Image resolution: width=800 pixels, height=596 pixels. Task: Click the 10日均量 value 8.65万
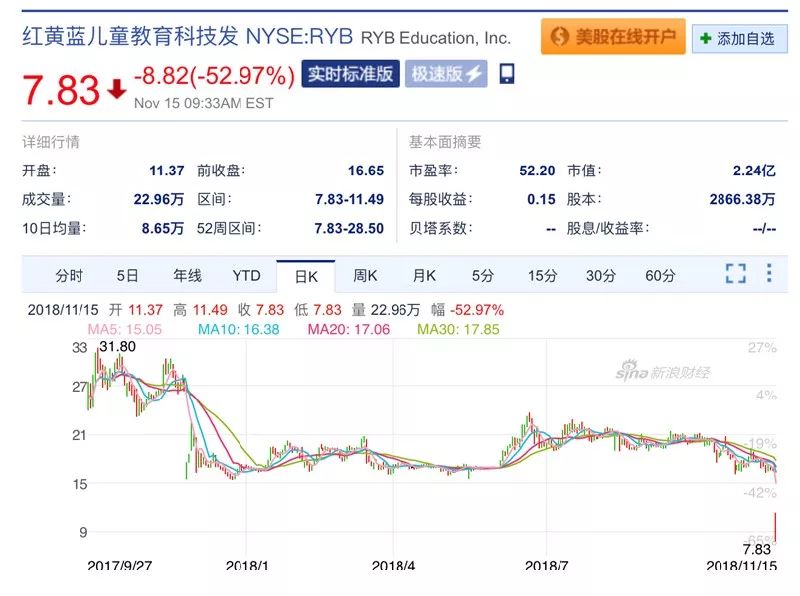pyautogui.click(x=163, y=228)
